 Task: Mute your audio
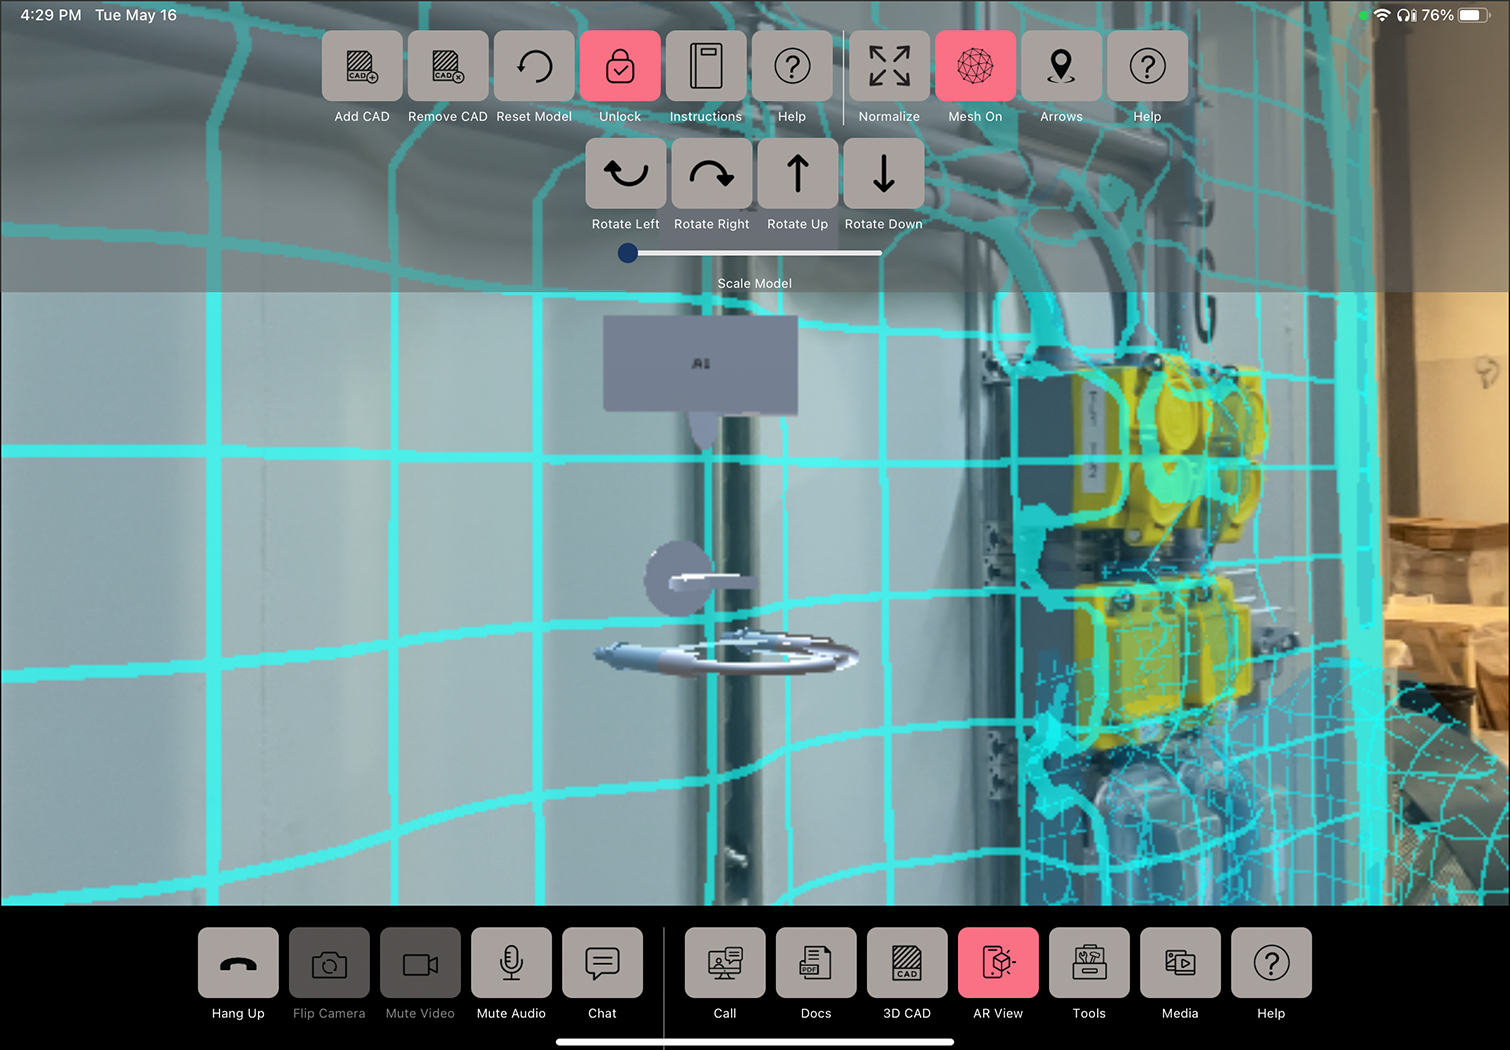coord(511,963)
